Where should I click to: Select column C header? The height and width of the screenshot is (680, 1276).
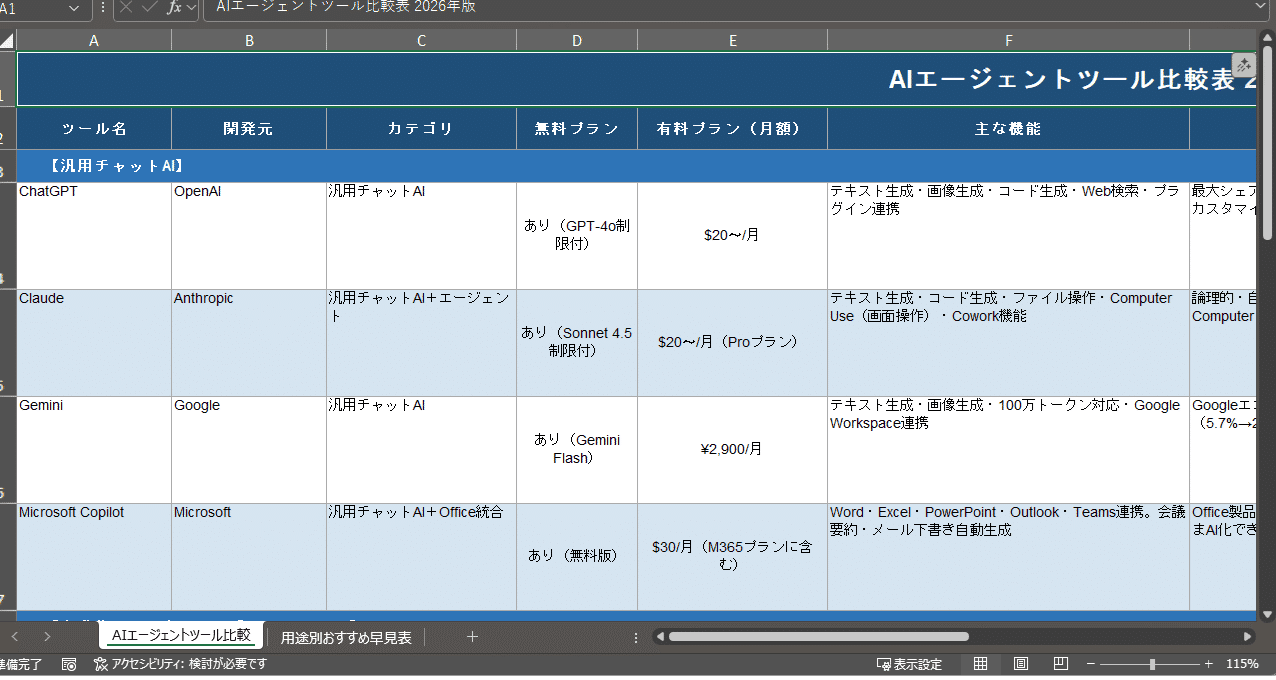tap(421, 41)
